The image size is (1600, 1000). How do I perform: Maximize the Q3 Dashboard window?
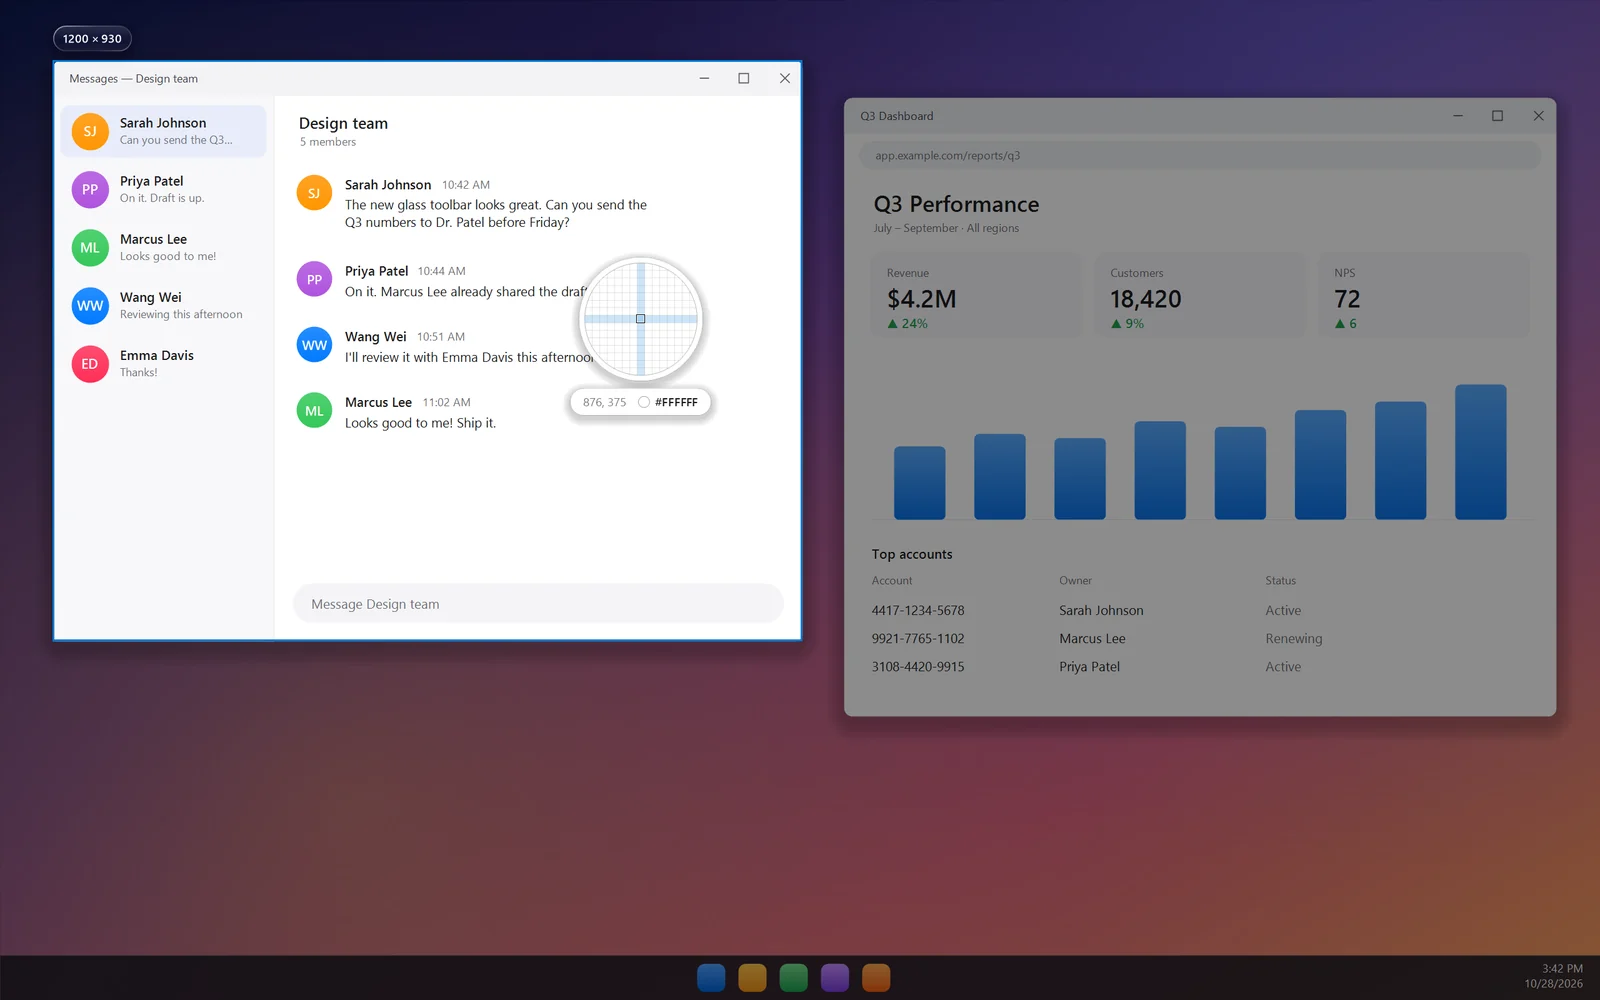(x=1497, y=116)
